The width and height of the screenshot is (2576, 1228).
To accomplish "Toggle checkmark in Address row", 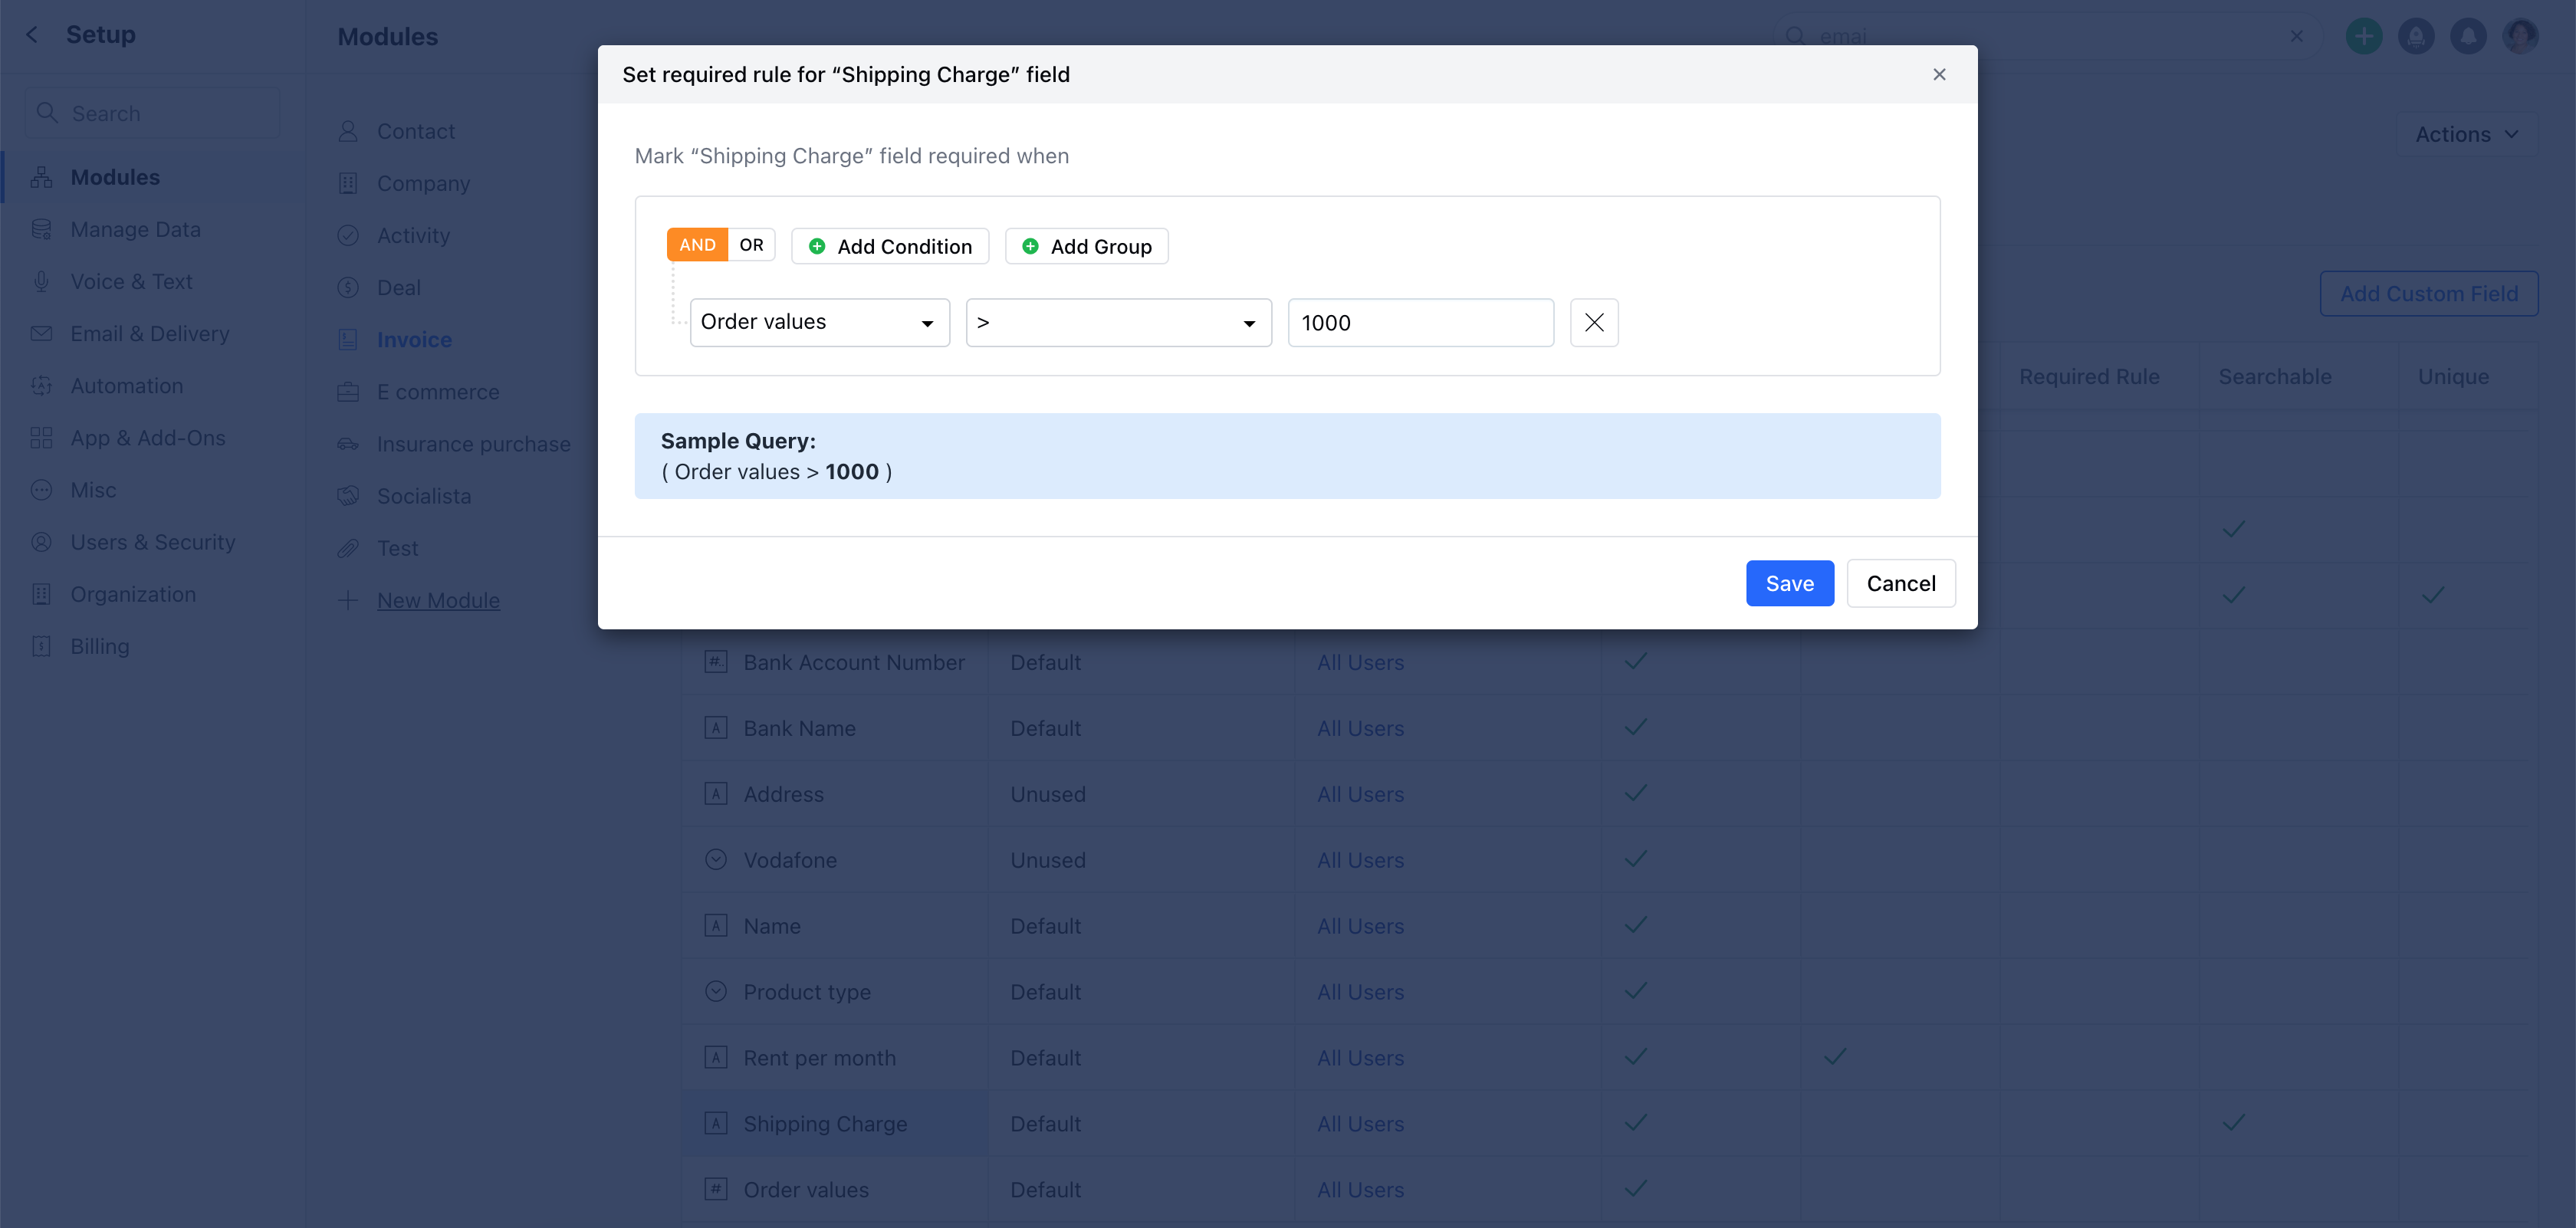I will click(x=1635, y=793).
